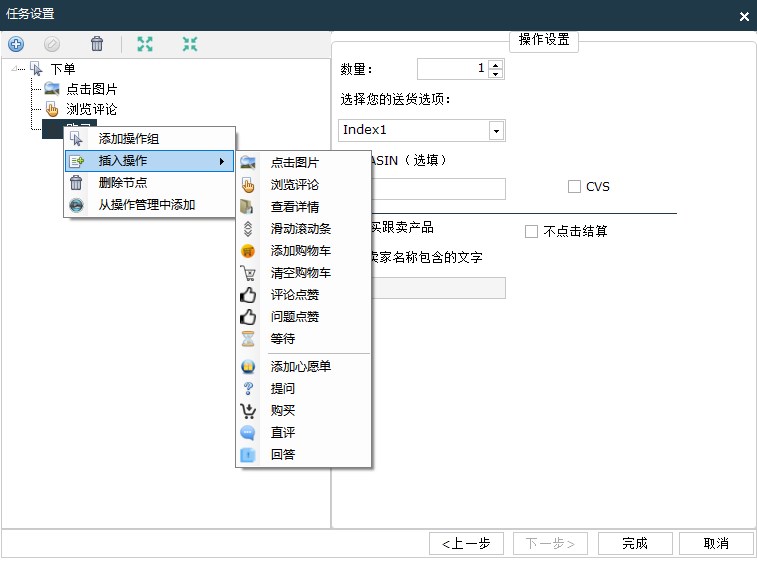The height and width of the screenshot is (564, 757).
Task: Click the 问题点赞 thumbs-up icon
Action: point(248,317)
